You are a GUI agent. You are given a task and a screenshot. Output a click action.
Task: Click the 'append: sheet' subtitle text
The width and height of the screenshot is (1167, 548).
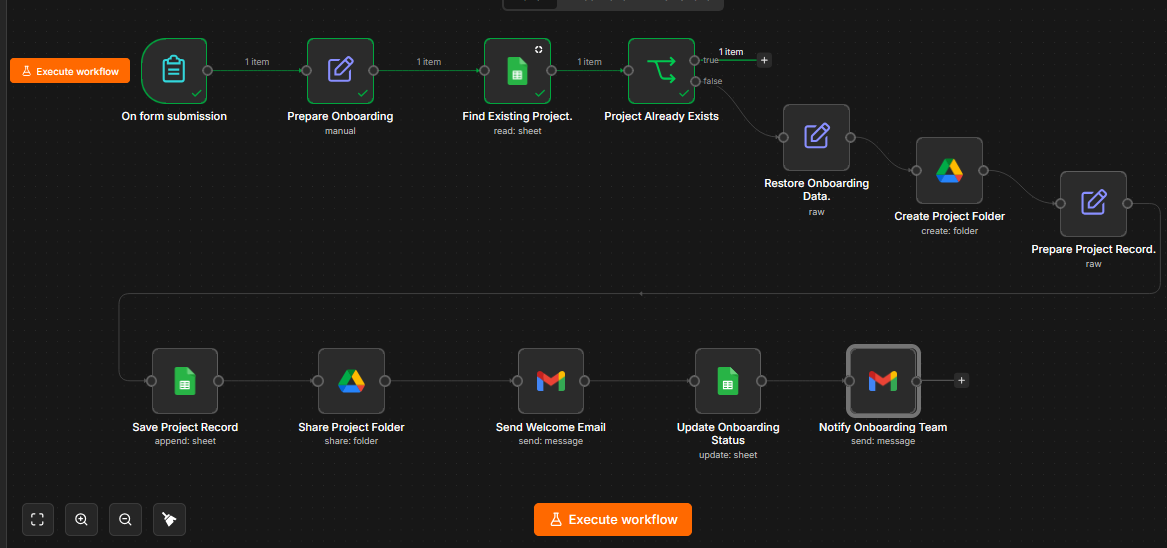pos(185,441)
